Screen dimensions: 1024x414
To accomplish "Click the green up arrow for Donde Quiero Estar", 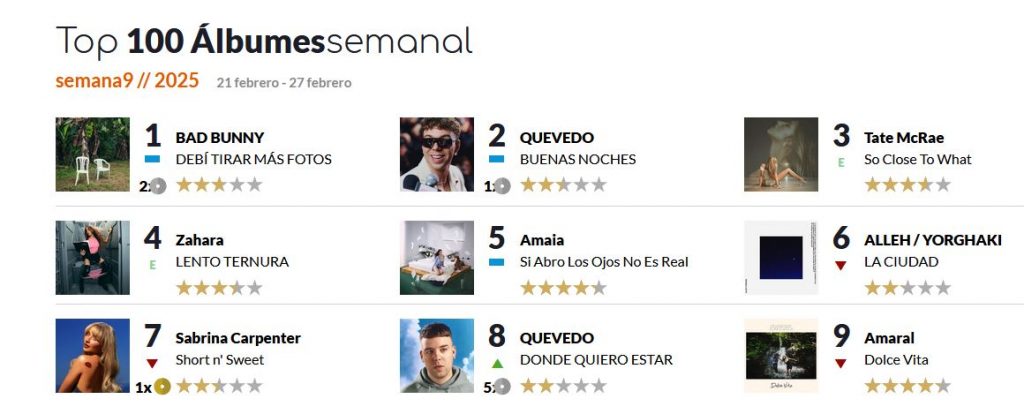I will [497, 363].
